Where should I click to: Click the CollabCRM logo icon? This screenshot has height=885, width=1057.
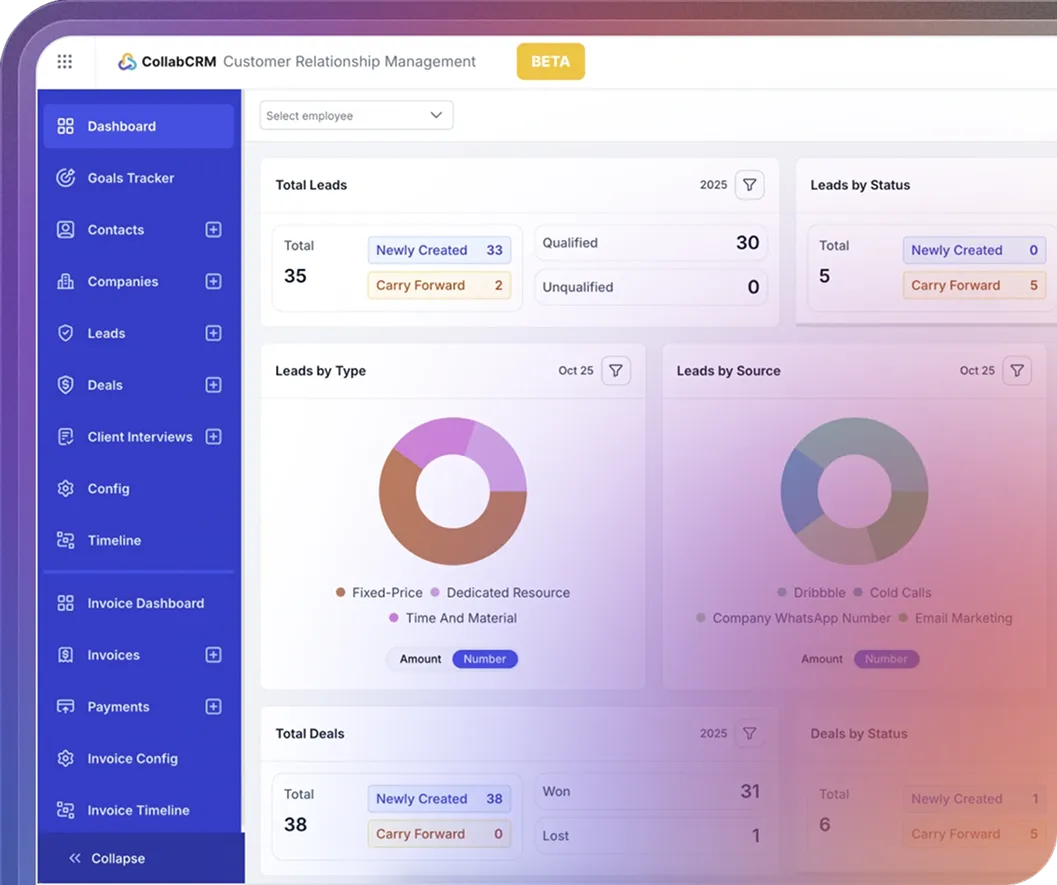click(x=127, y=61)
